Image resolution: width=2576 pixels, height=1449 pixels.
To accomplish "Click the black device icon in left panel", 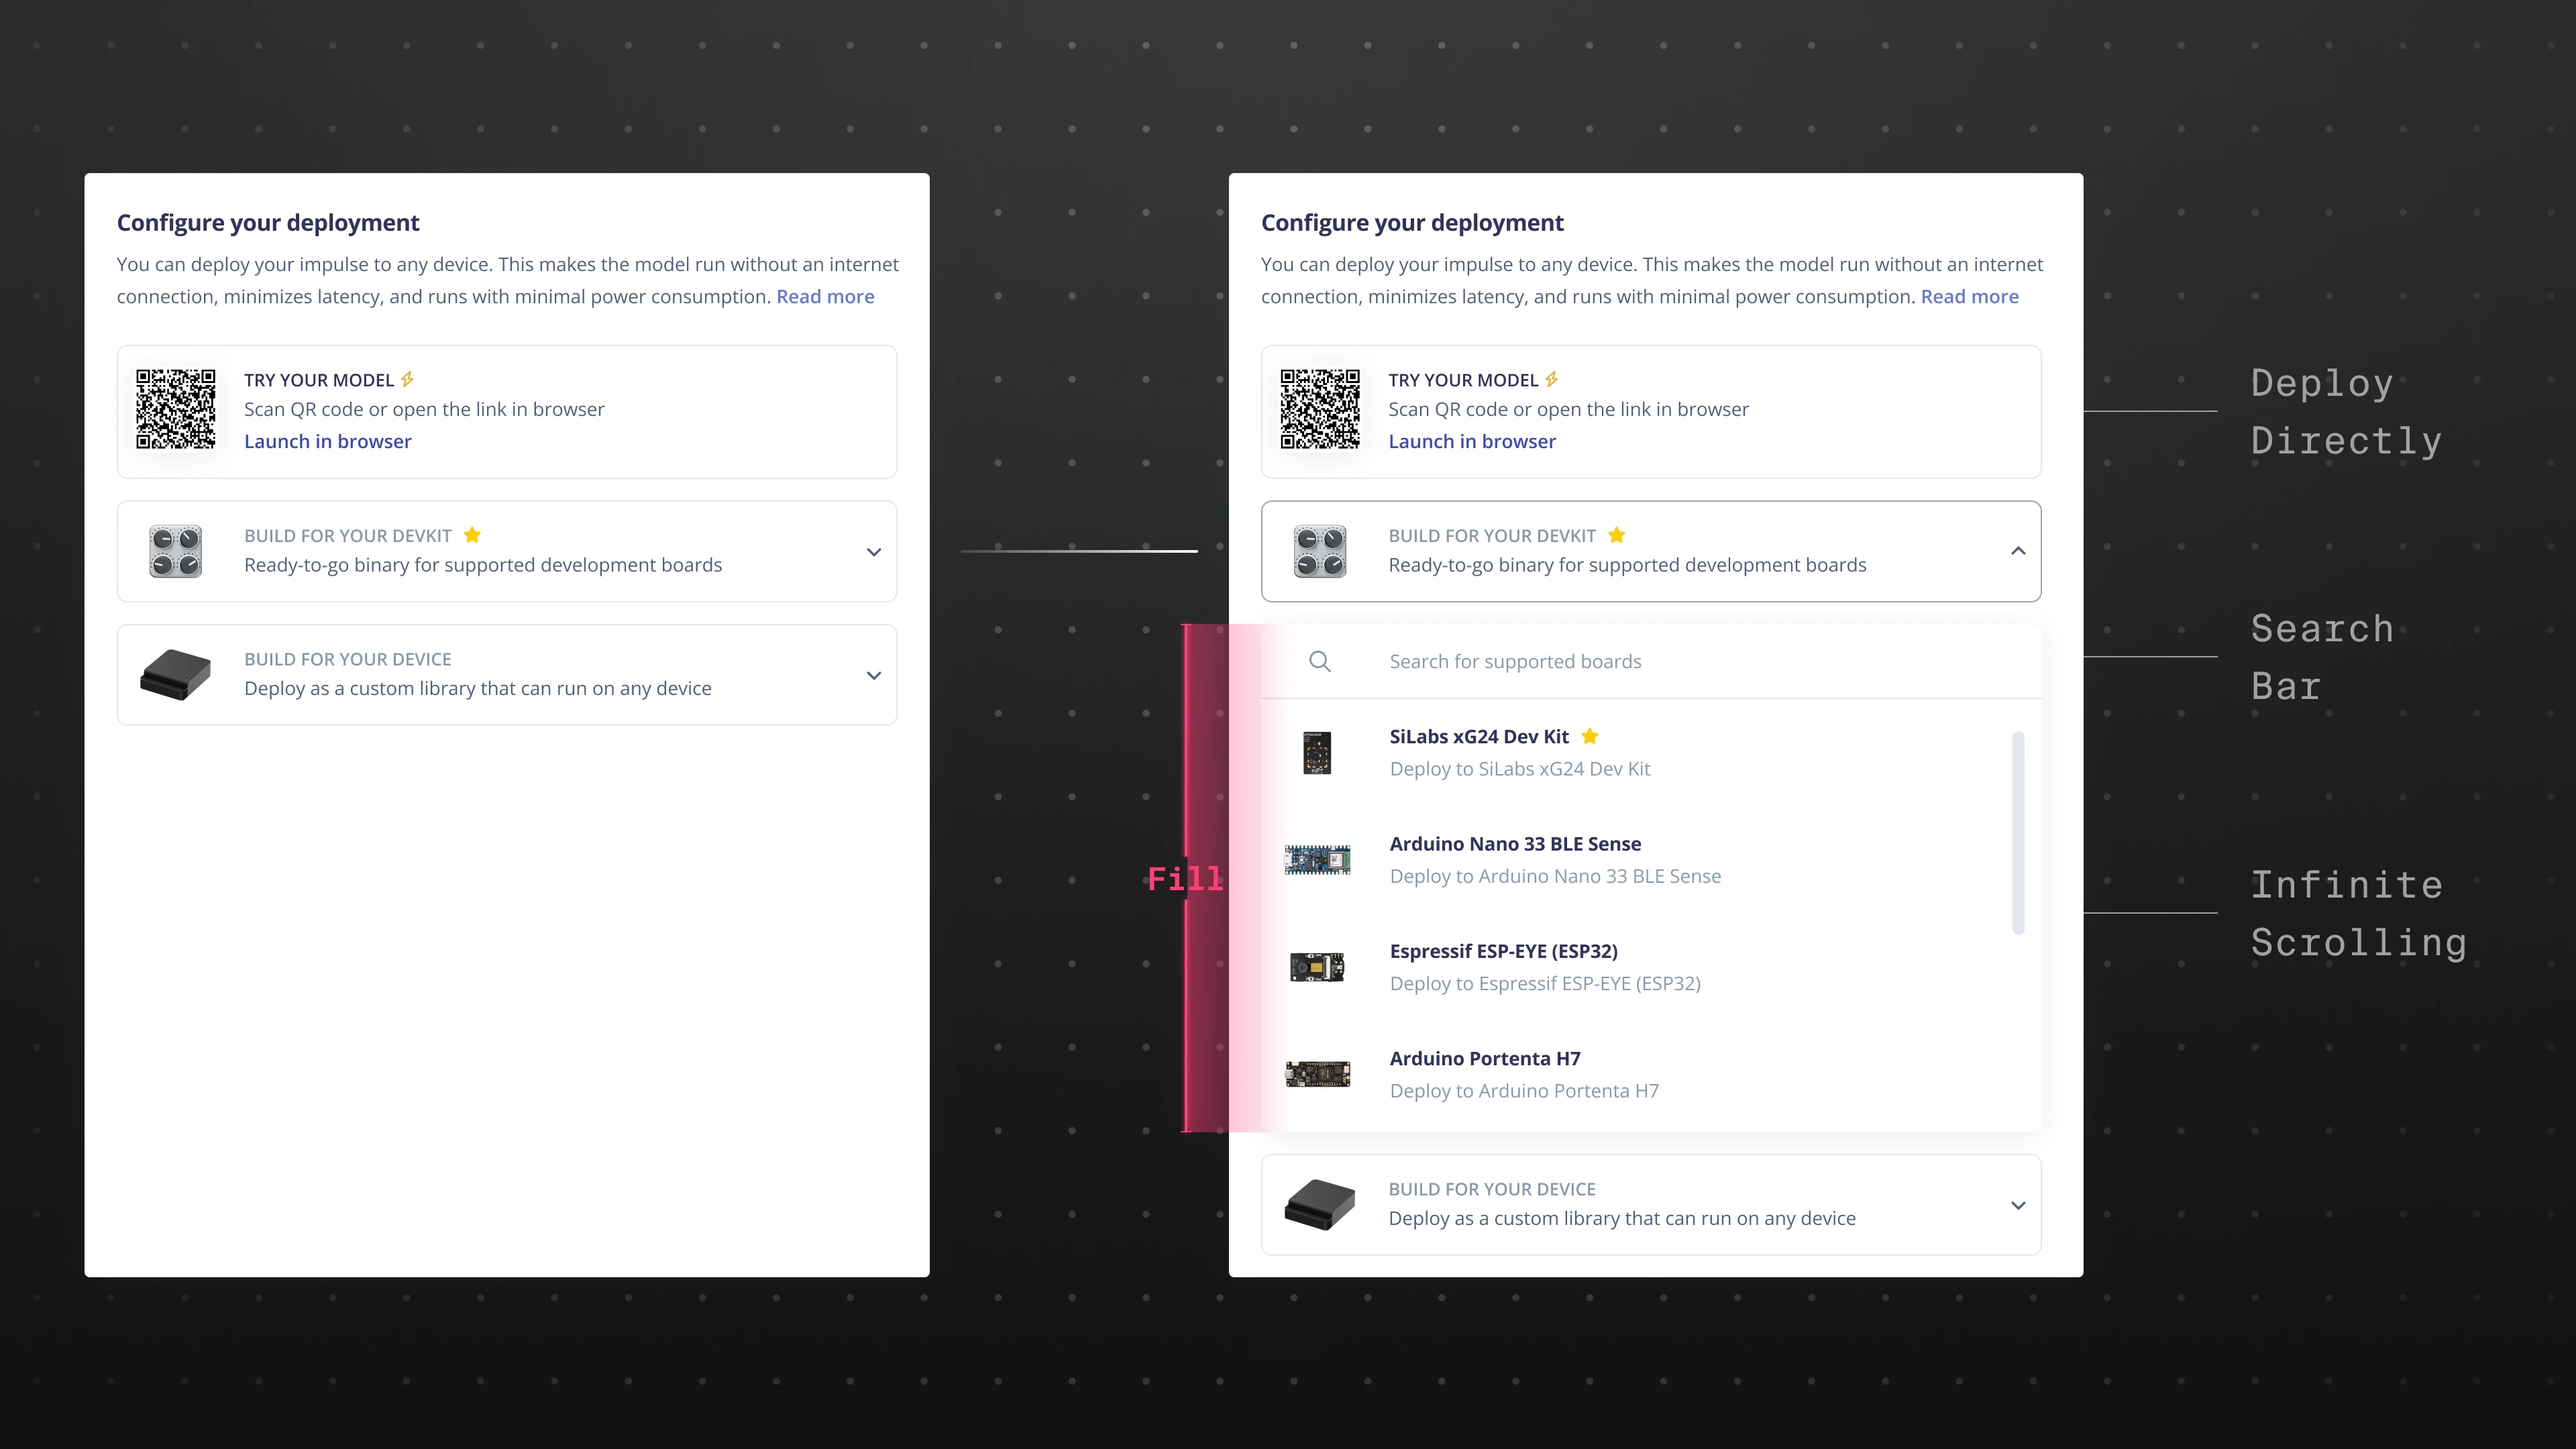I will [x=175, y=675].
